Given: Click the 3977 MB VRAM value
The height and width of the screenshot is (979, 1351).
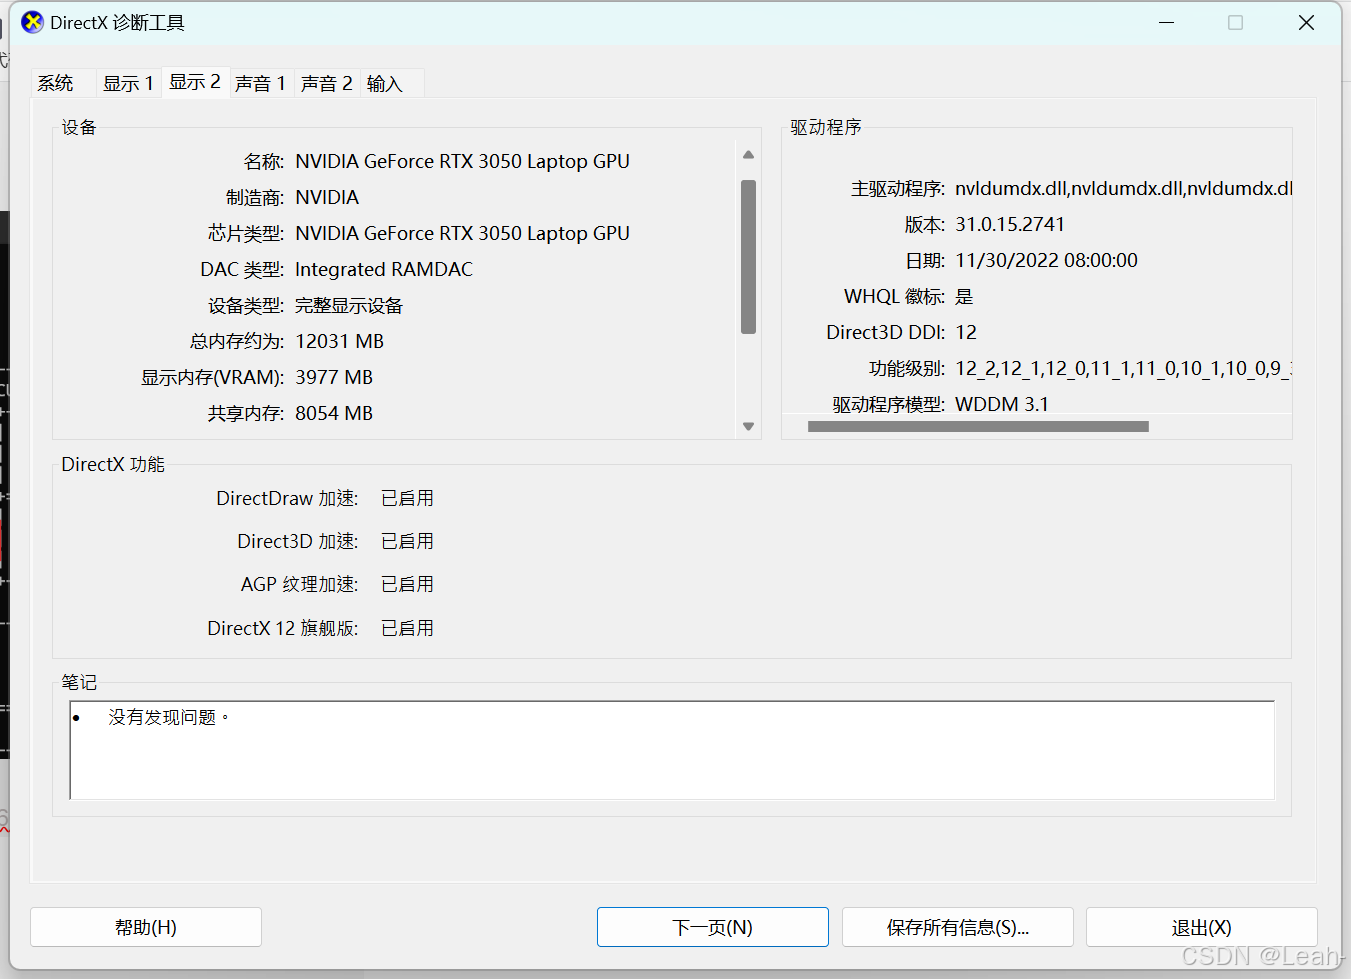Looking at the screenshot, I should [x=334, y=377].
